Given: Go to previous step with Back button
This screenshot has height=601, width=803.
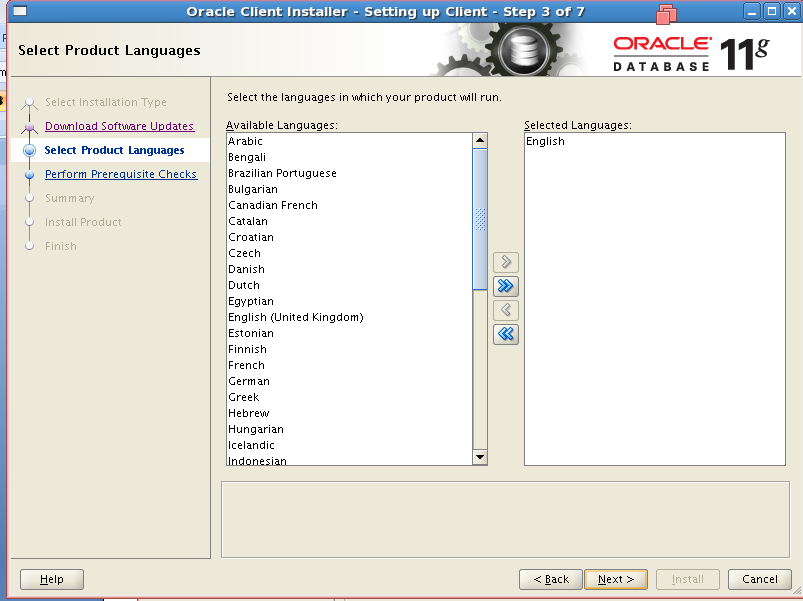Looking at the screenshot, I should pos(551,579).
